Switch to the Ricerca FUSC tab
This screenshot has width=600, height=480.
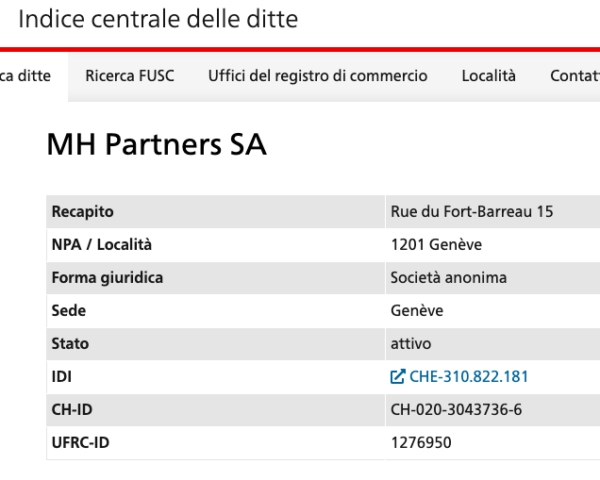point(130,76)
